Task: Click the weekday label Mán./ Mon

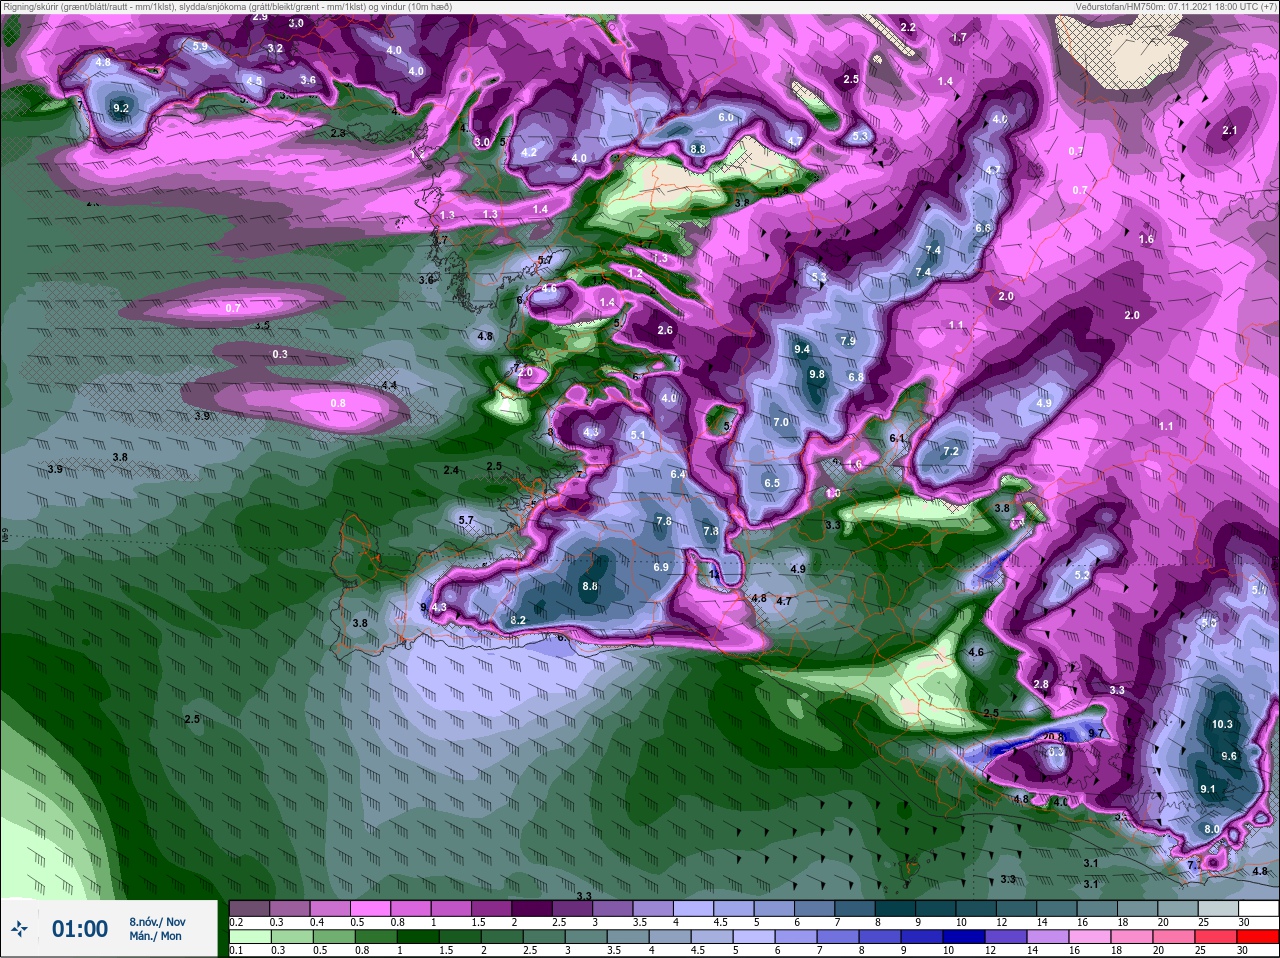Action: (x=155, y=937)
